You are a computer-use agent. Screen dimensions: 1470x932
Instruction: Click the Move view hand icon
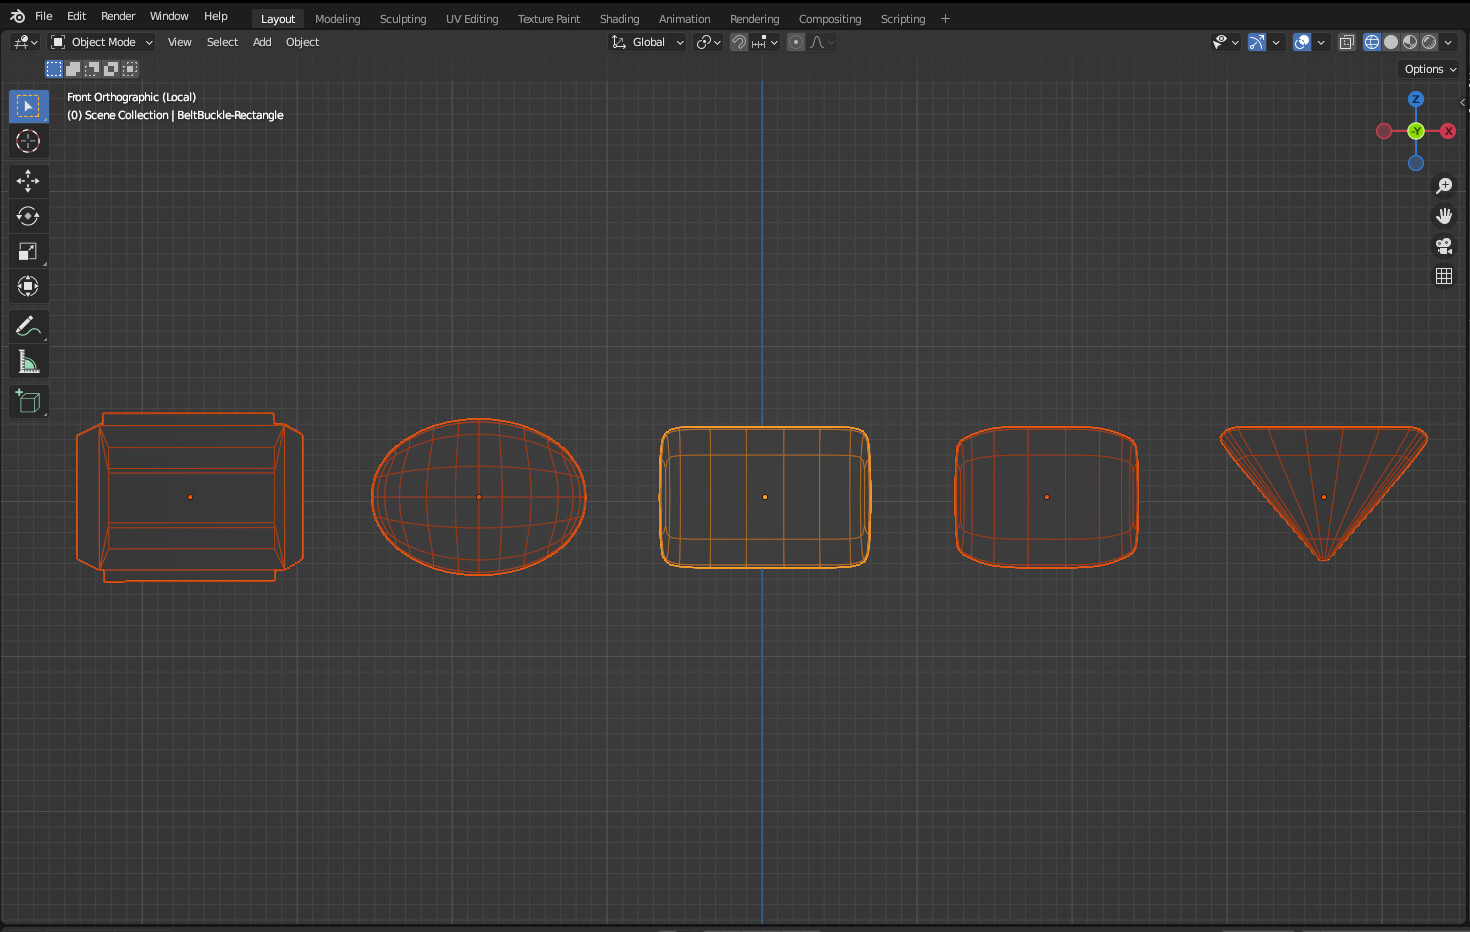[1444, 216]
